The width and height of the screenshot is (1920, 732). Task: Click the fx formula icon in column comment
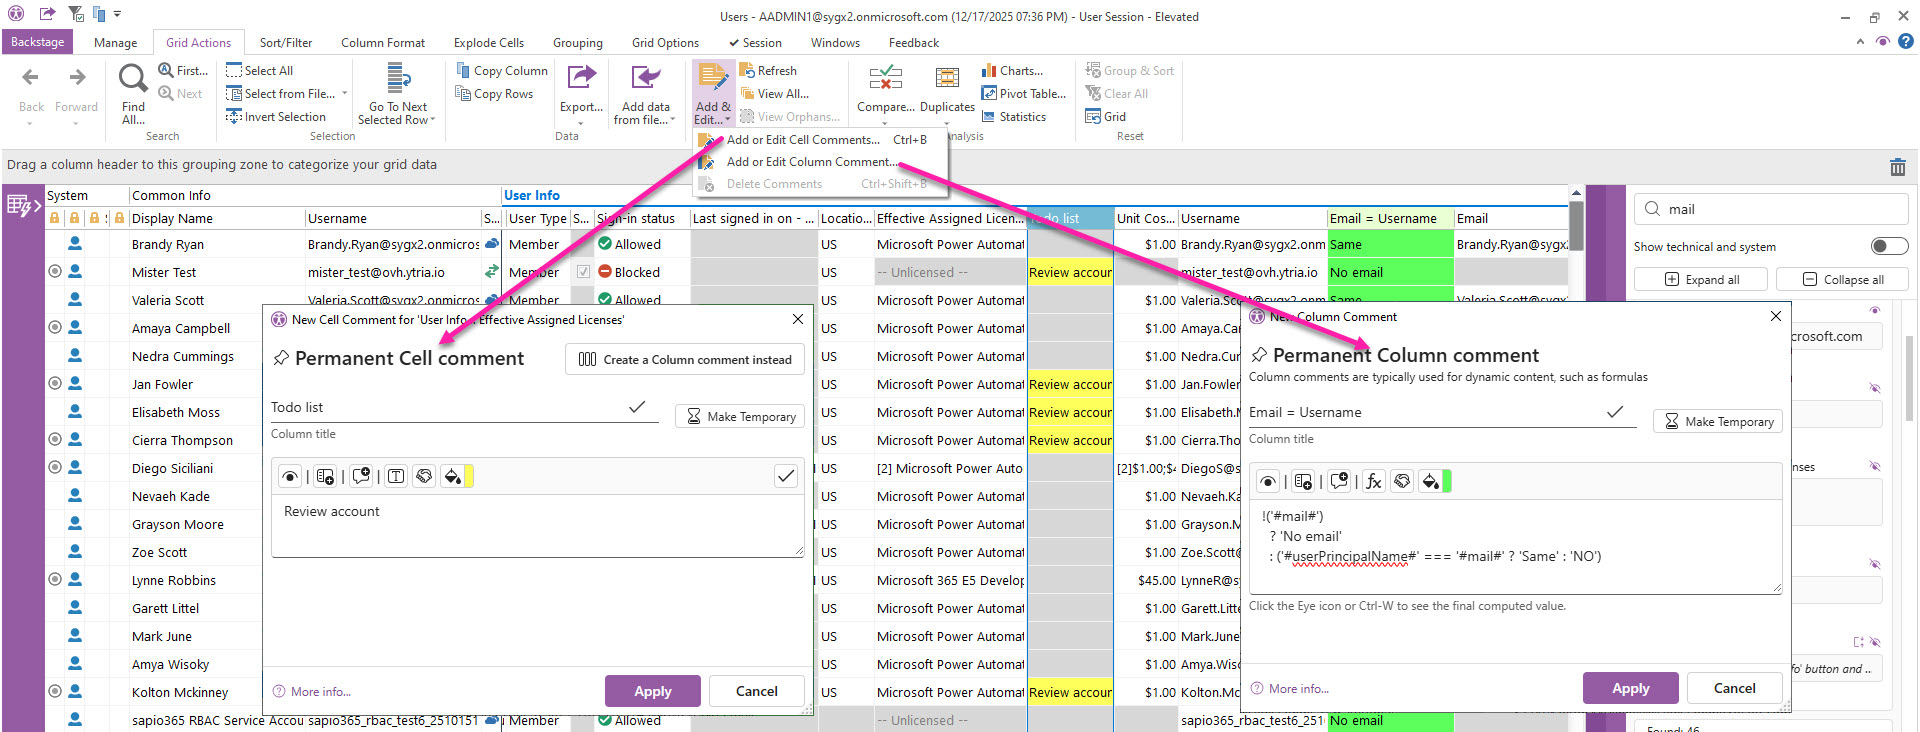(1374, 482)
